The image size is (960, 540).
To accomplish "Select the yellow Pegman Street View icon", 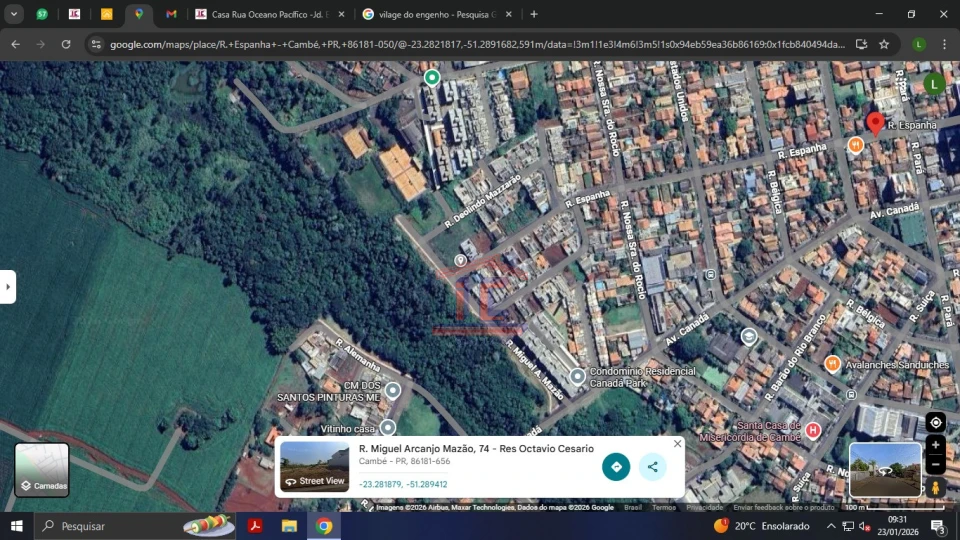I will tap(935, 488).
